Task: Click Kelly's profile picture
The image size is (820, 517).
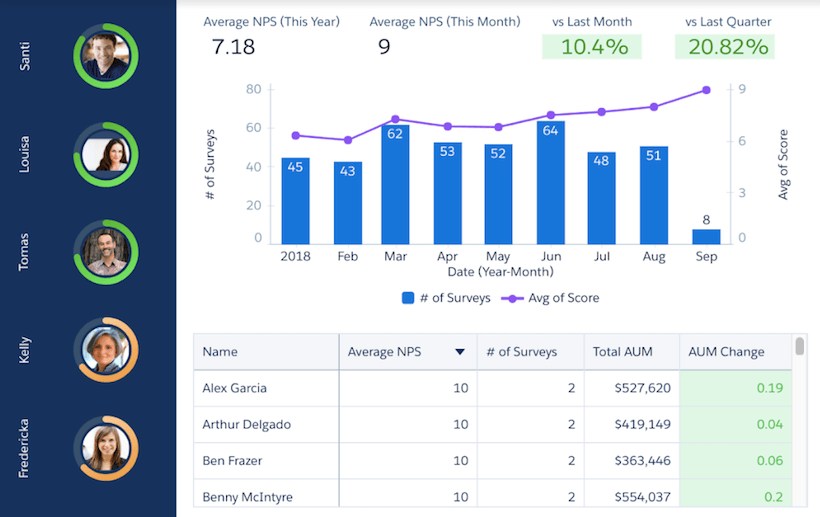Action: [106, 349]
